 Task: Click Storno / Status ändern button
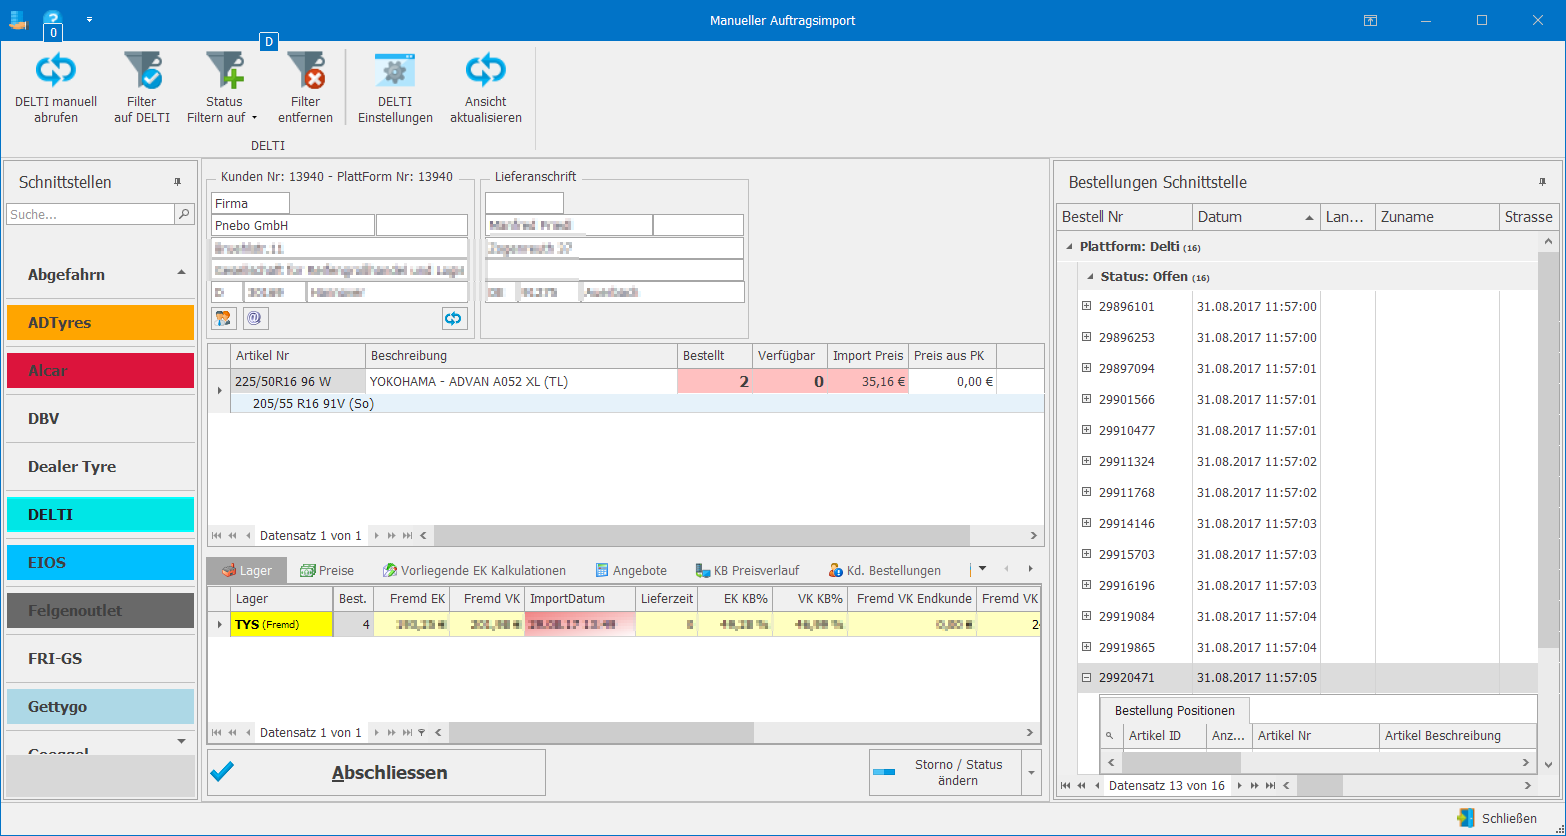(x=945, y=773)
